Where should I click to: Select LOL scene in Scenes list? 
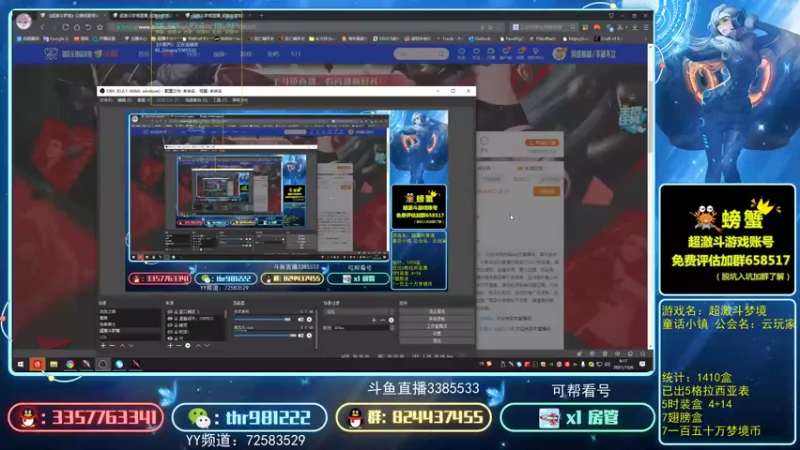130,337
